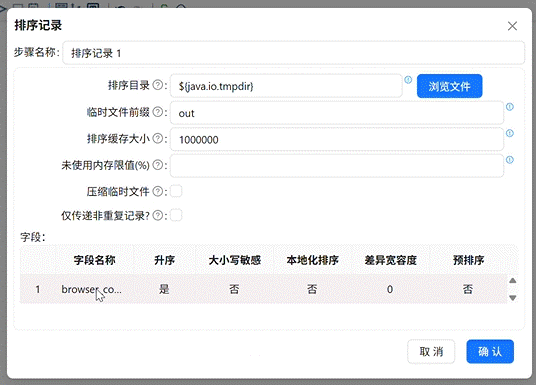Click the 压缩临时文件 help icon
Screen dimensions: 536x385
[158, 191]
